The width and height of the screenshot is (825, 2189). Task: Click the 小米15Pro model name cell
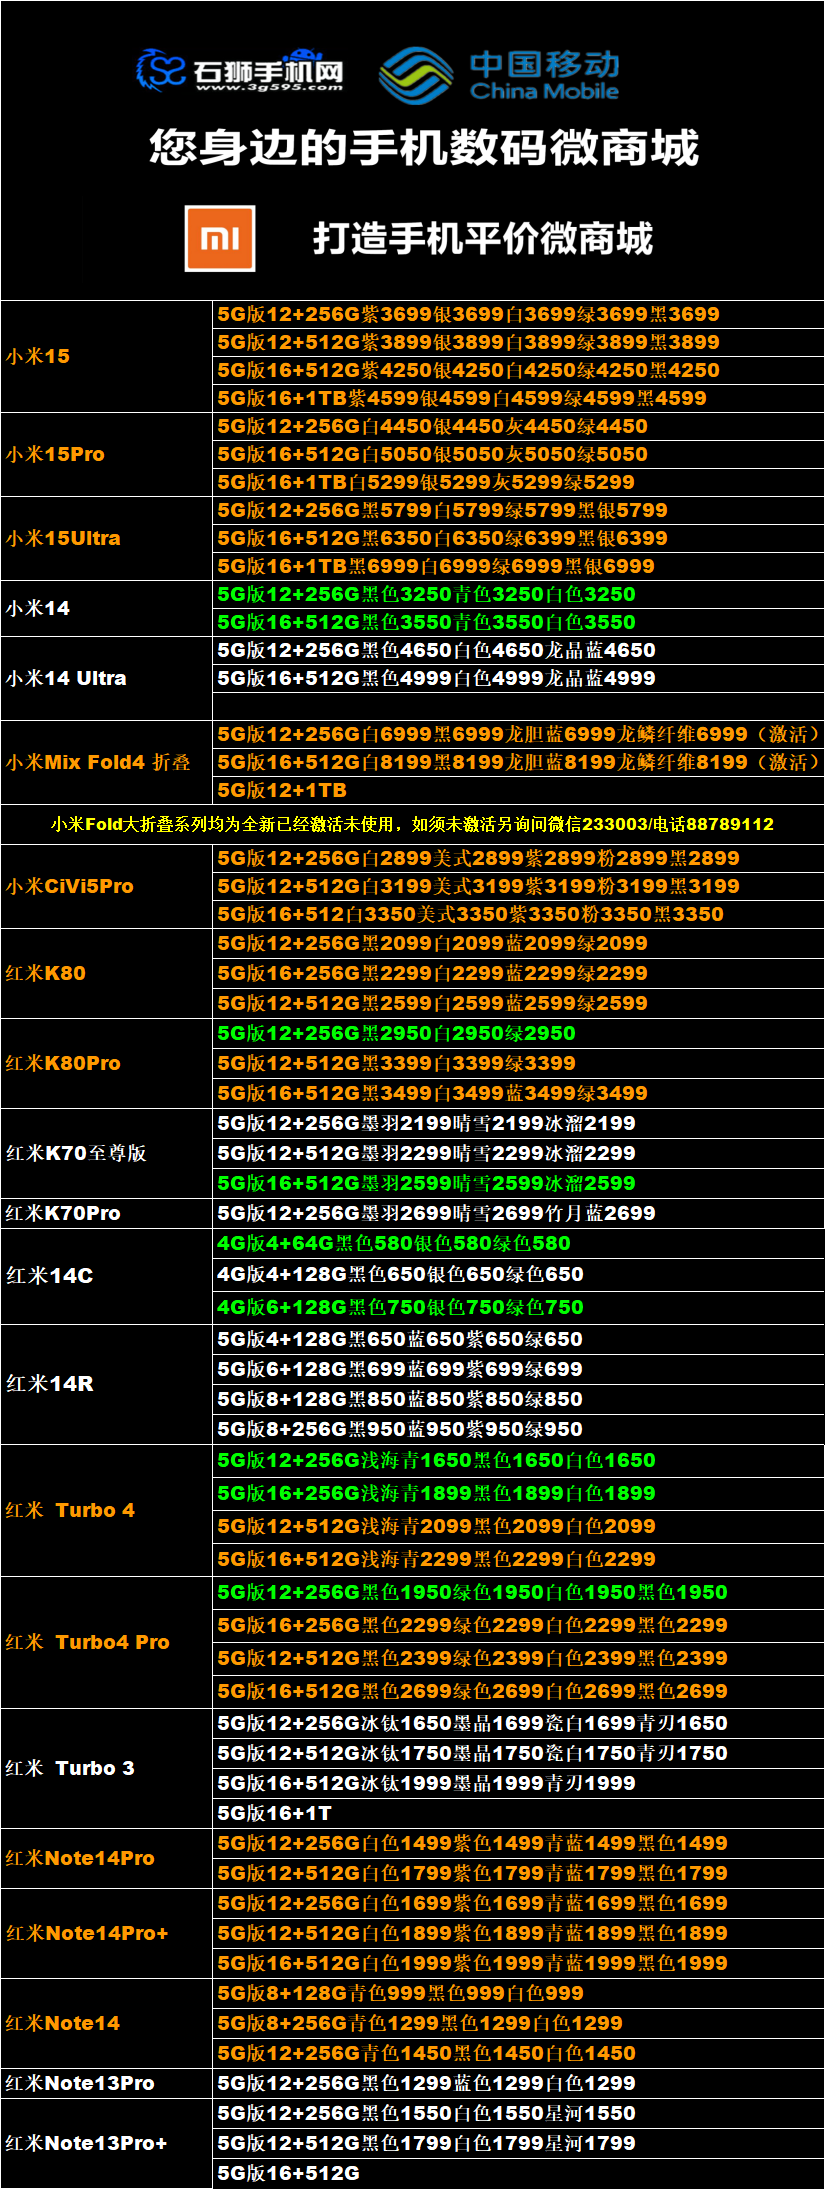107,454
